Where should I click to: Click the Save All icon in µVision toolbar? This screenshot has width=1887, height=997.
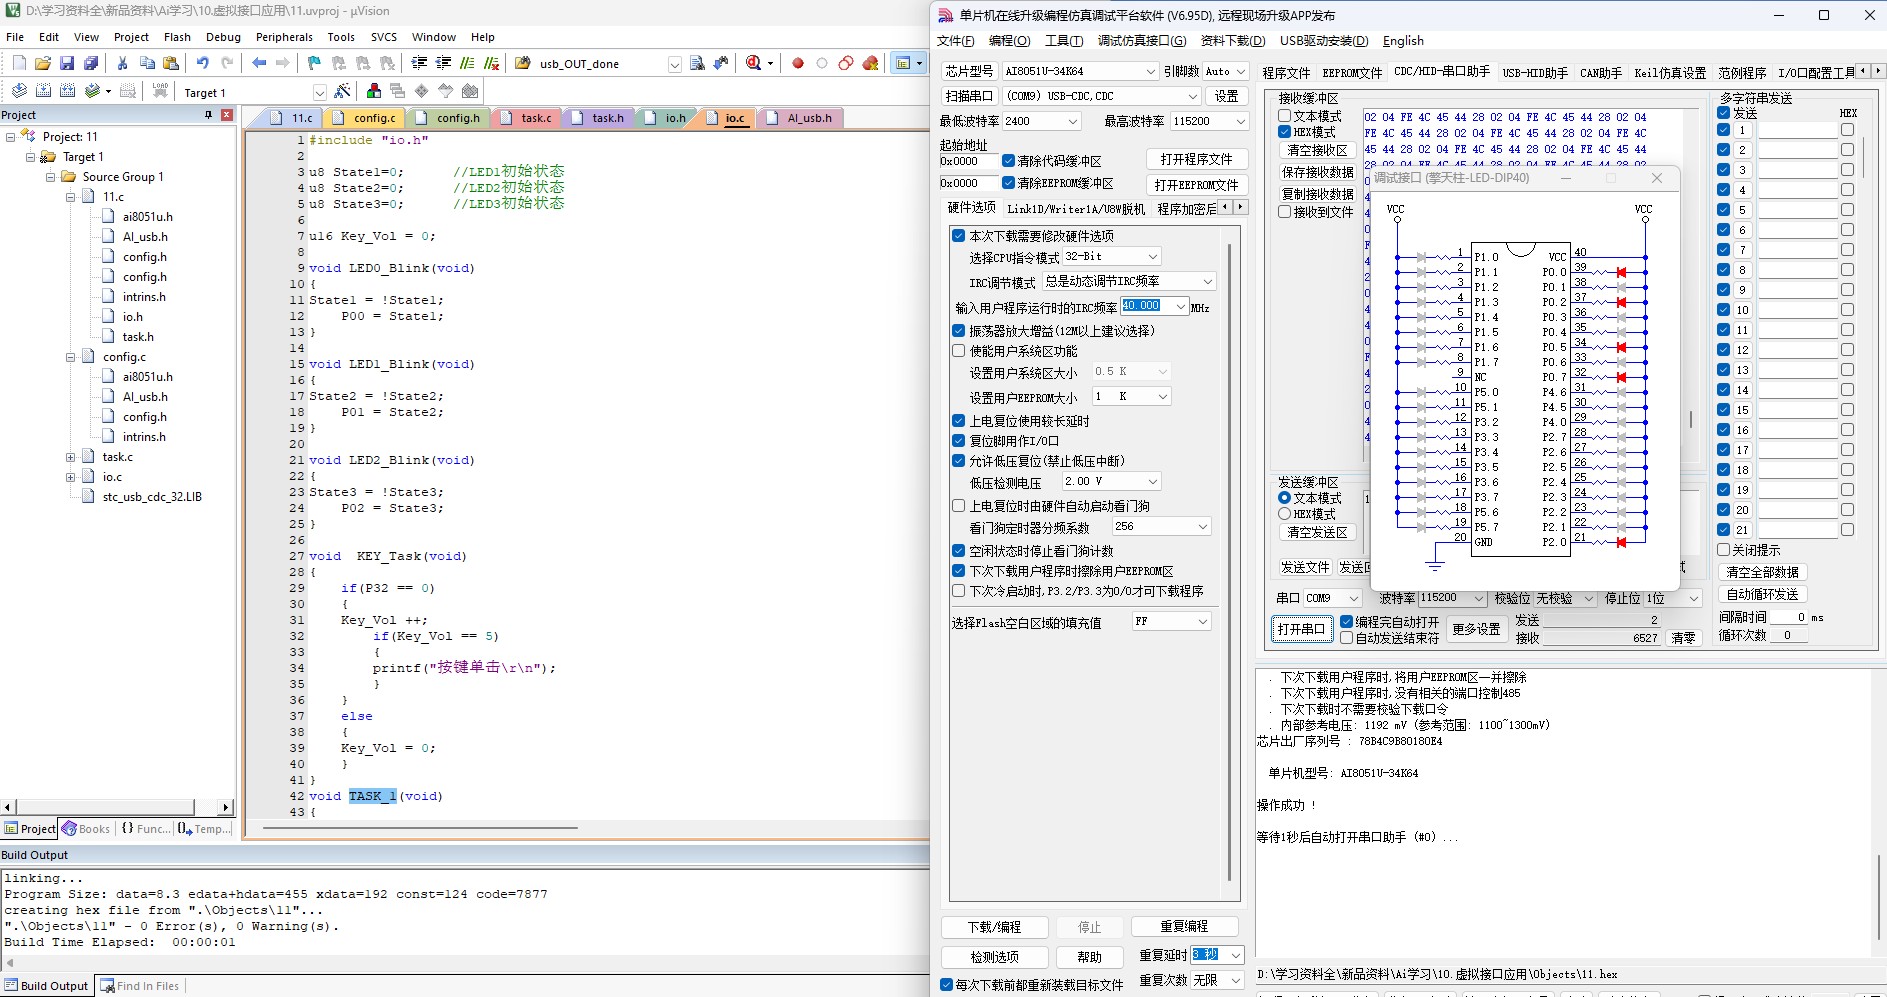pos(91,63)
